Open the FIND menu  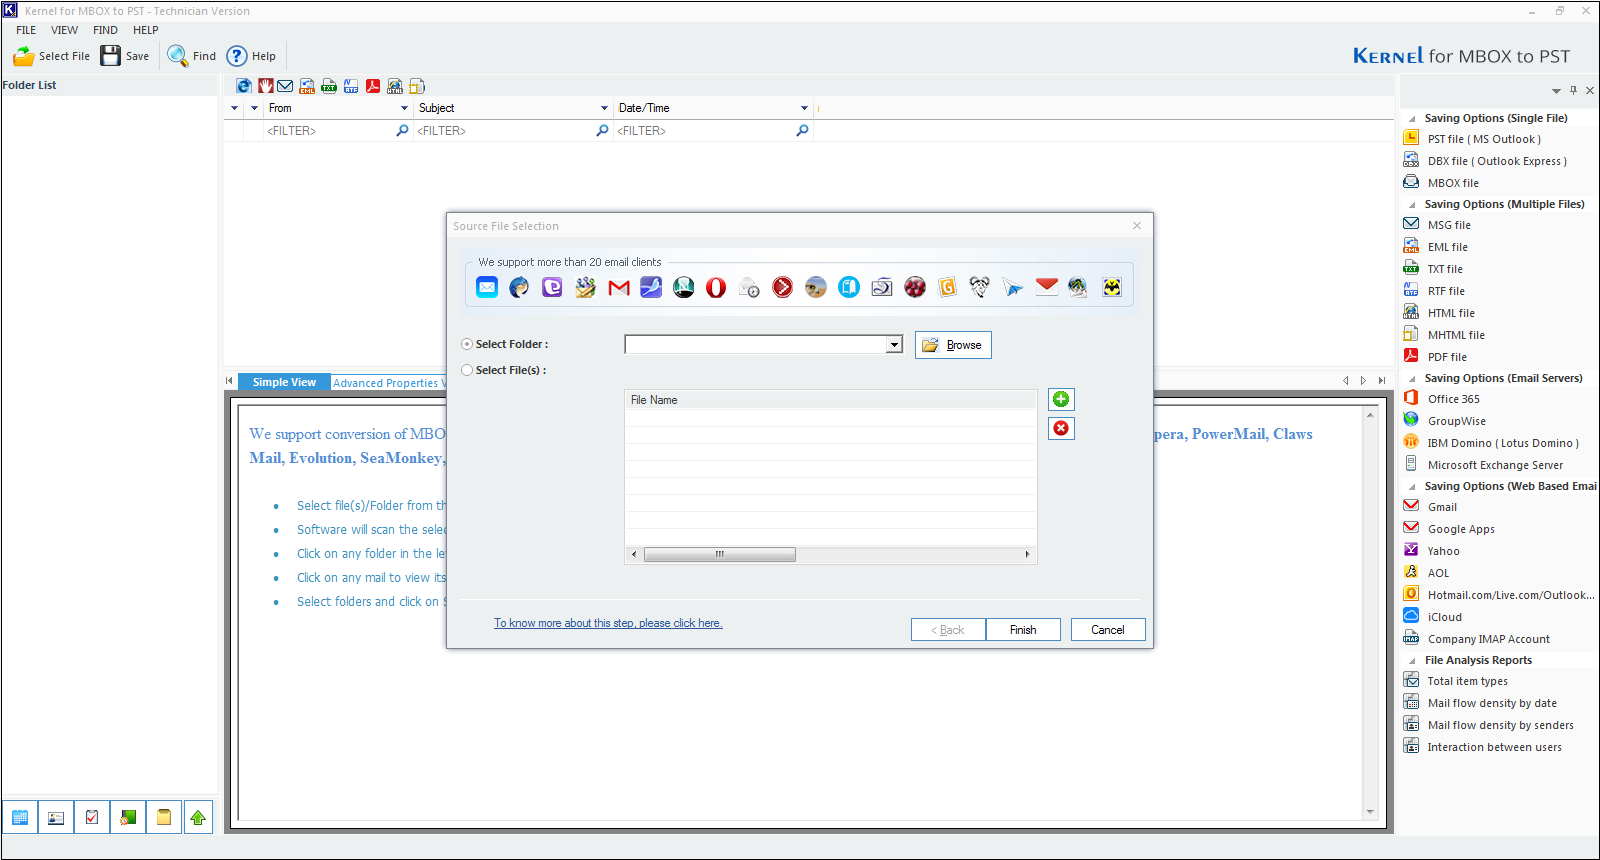[105, 30]
